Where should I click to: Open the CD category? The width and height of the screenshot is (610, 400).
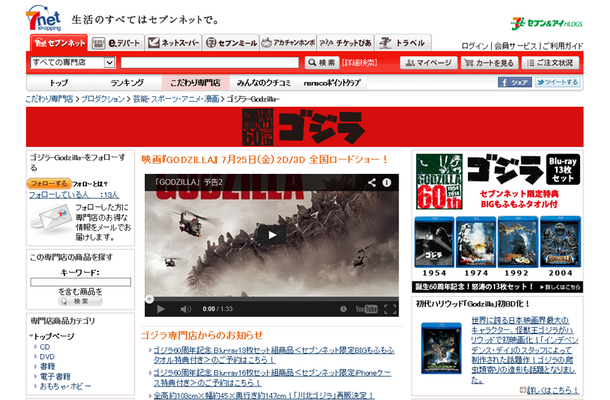tap(45, 347)
